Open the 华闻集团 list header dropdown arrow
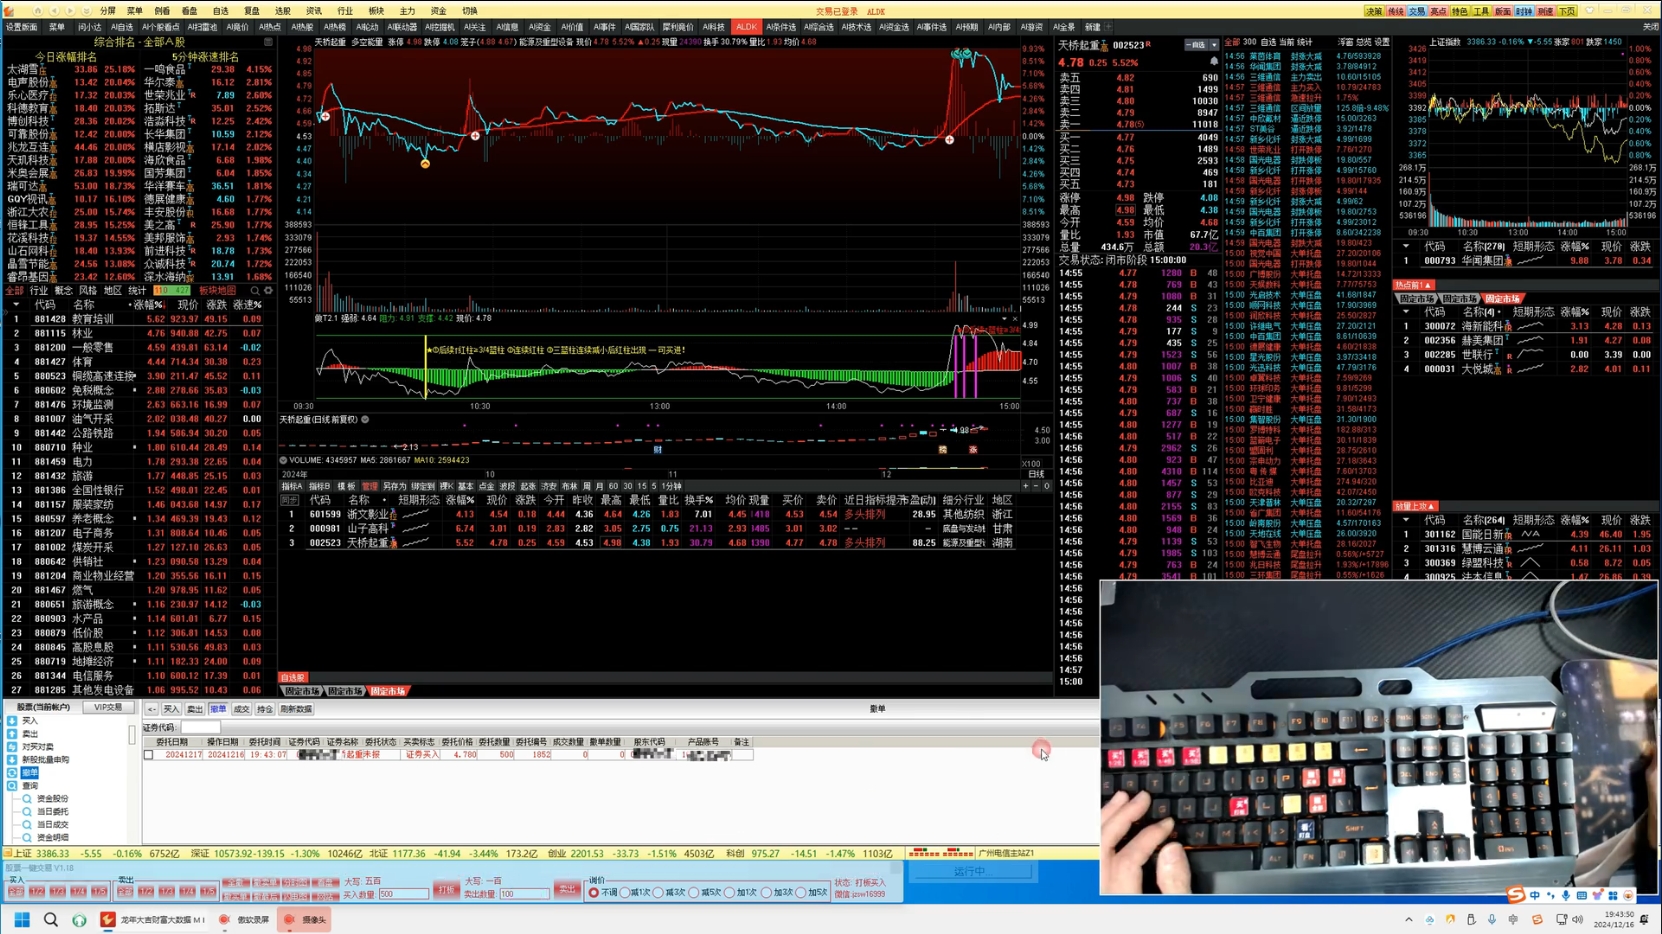Image resolution: width=1662 pixels, height=934 pixels. (x=1405, y=246)
